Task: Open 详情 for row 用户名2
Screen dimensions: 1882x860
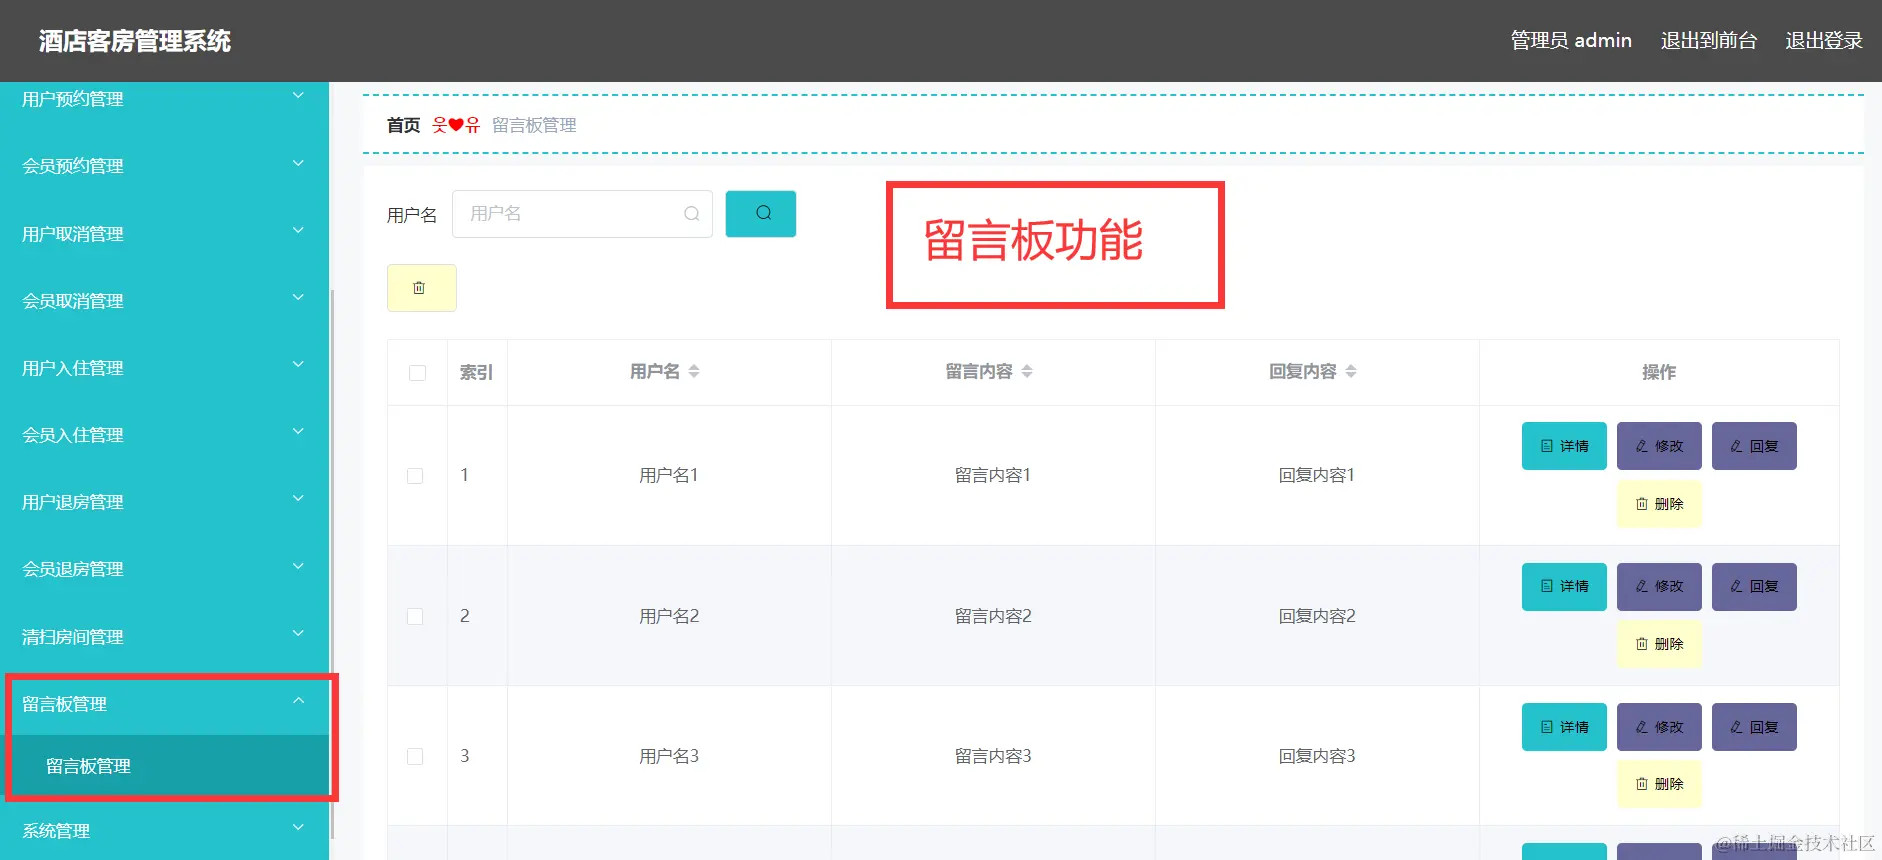Action: [1564, 587]
